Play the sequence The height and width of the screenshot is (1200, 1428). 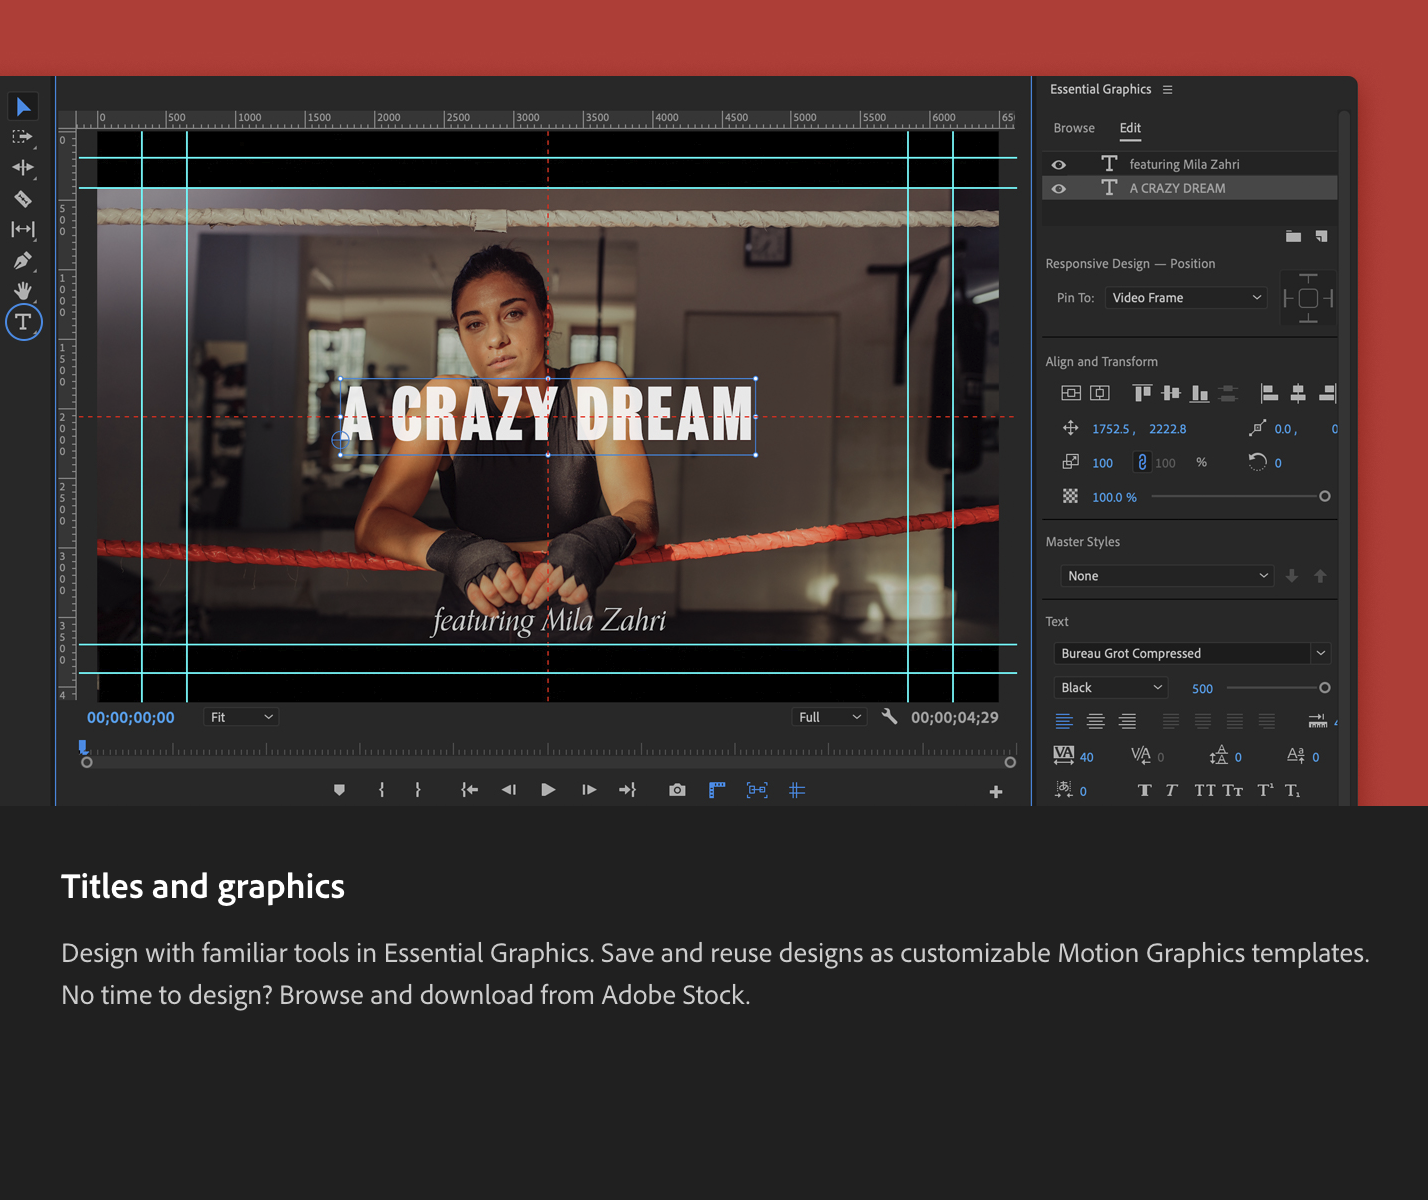pyautogui.click(x=548, y=790)
